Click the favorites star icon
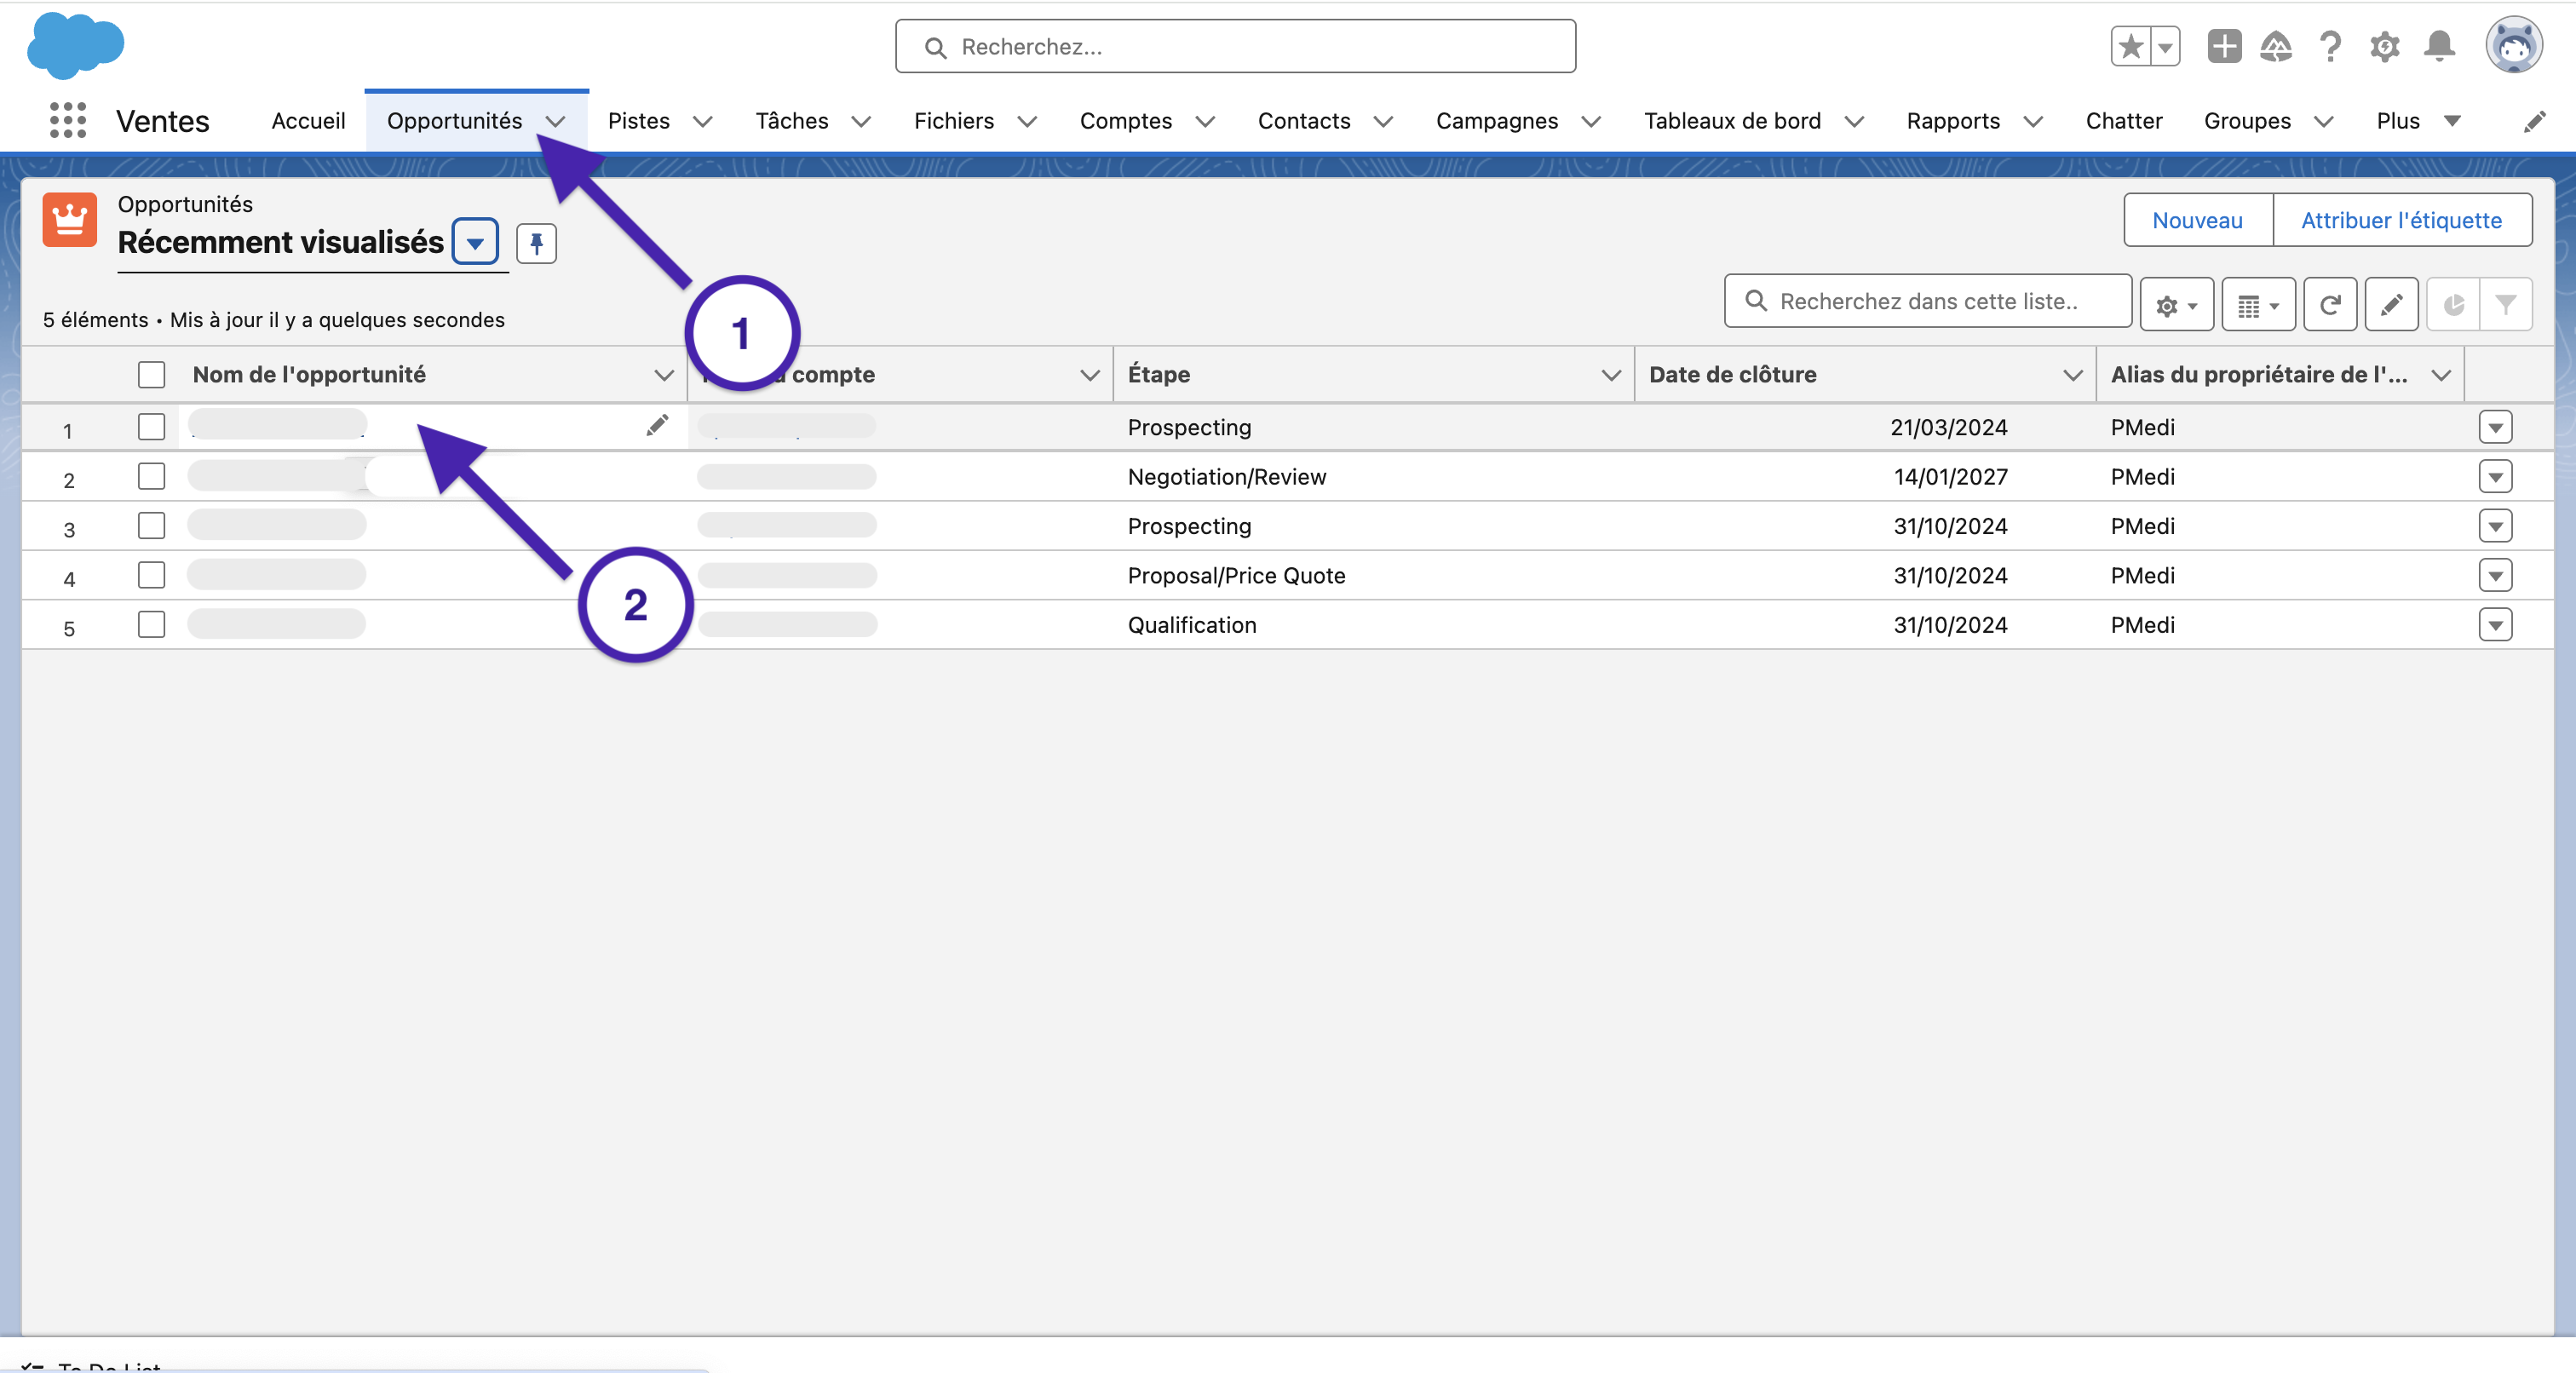Screen dimensions: 2576x1373 2130,46
